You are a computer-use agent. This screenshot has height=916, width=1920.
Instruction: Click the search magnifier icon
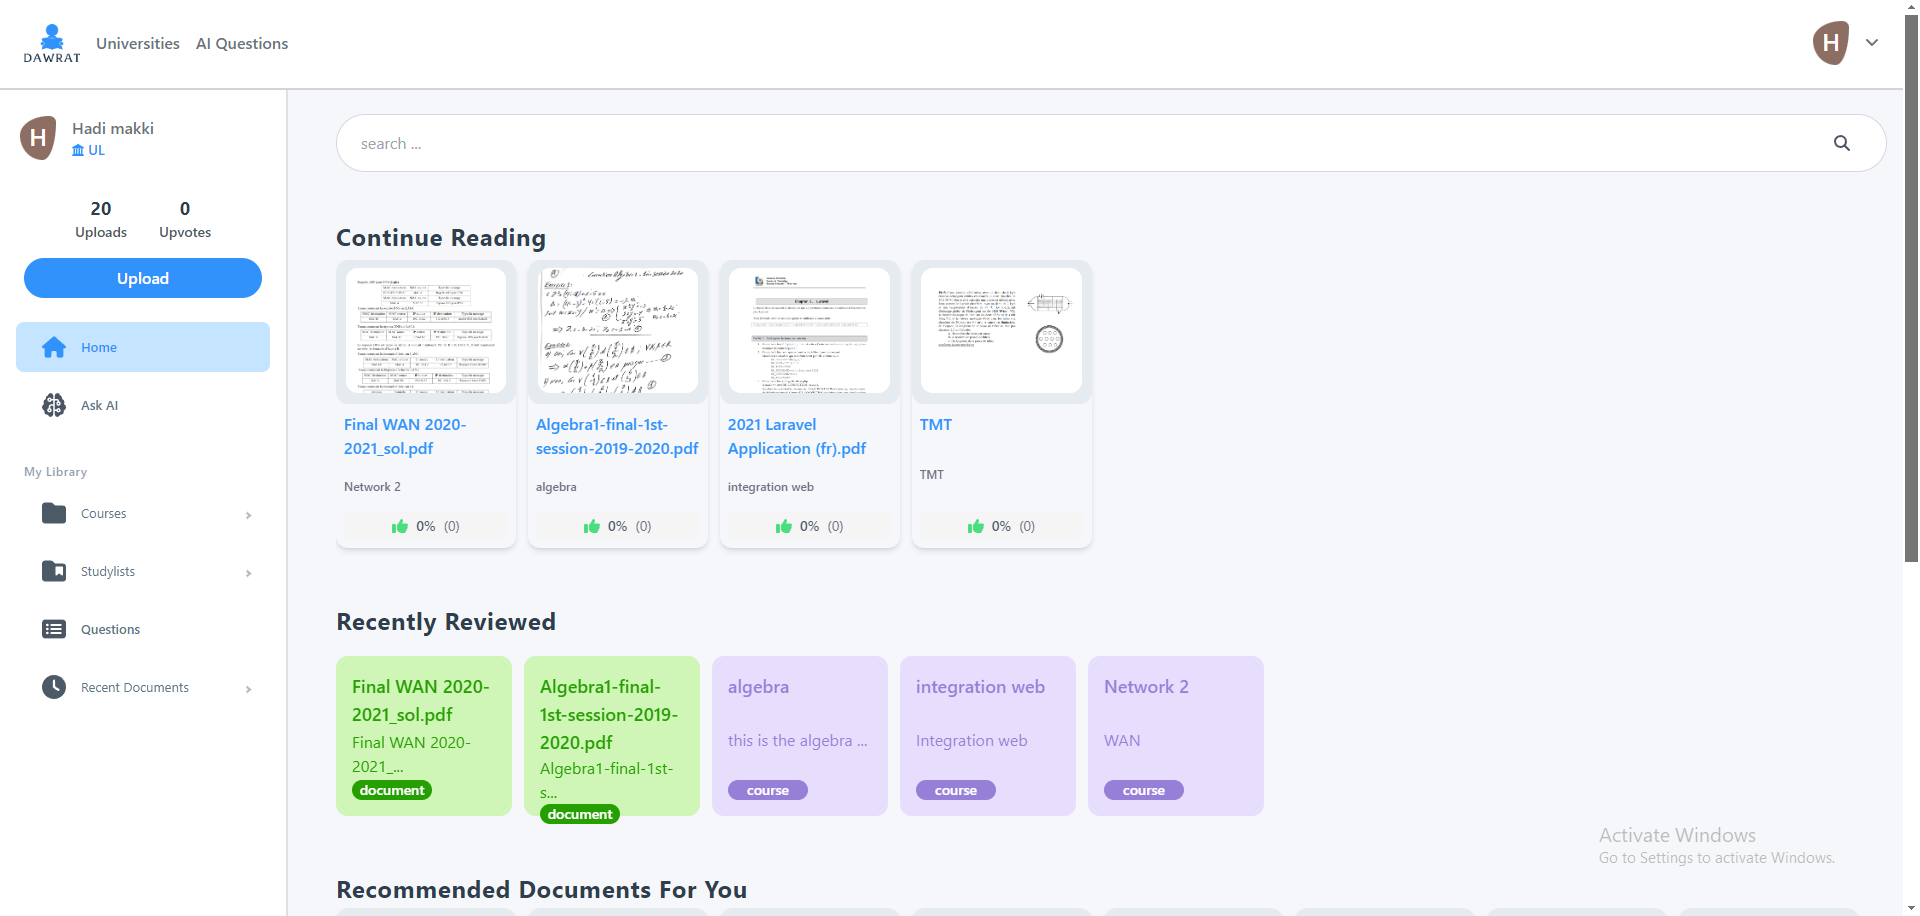coord(1841,143)
